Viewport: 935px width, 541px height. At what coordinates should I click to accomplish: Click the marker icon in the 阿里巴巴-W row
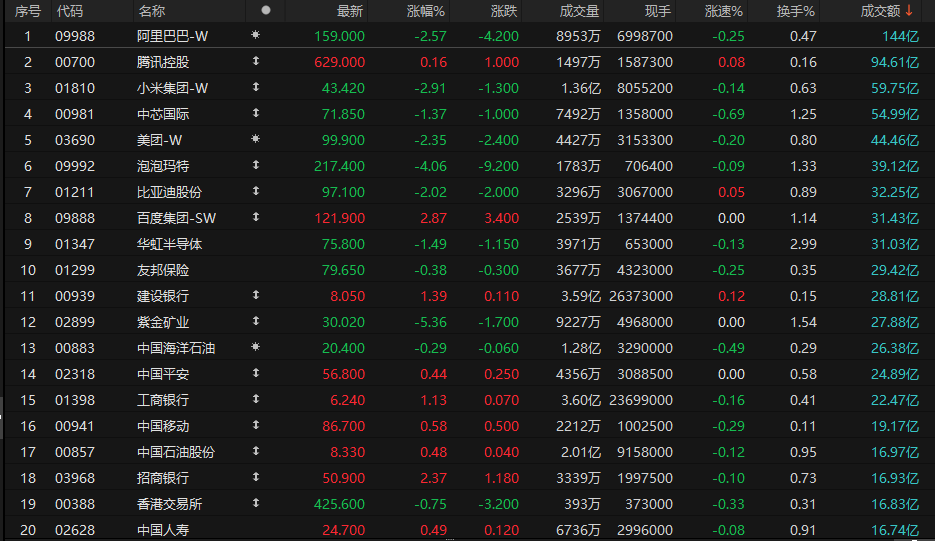[255, 35]
